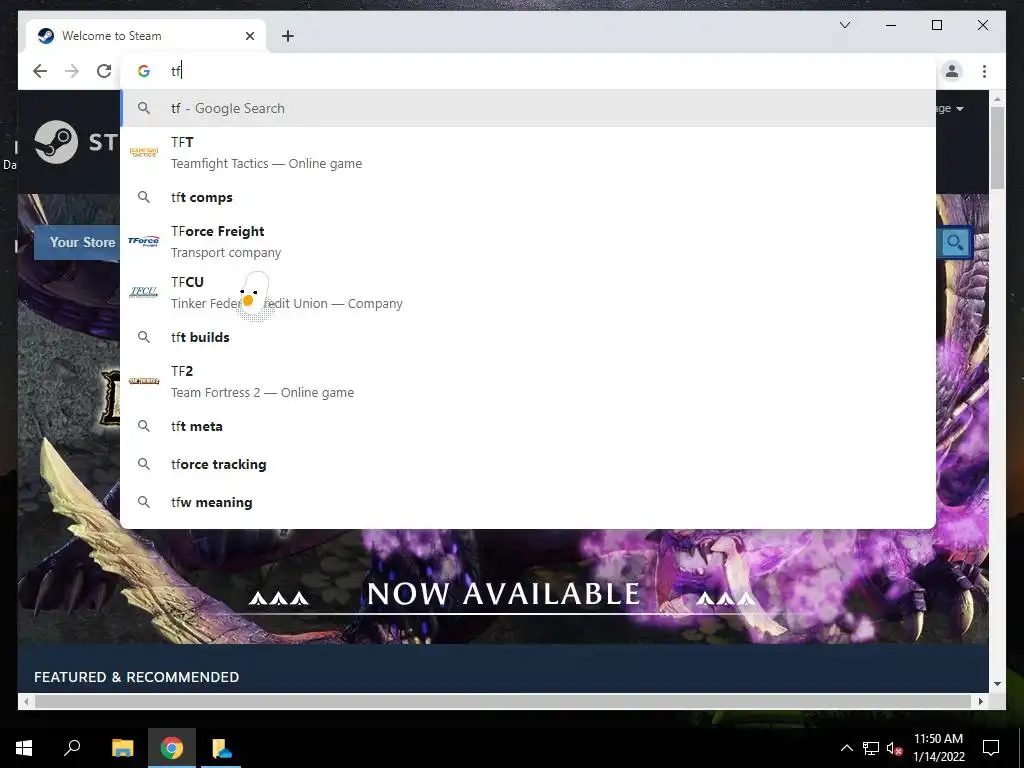Select the 'tft meta' suggestion
The width and height of the screenshot is (1024, 768).
pos(528,426)
